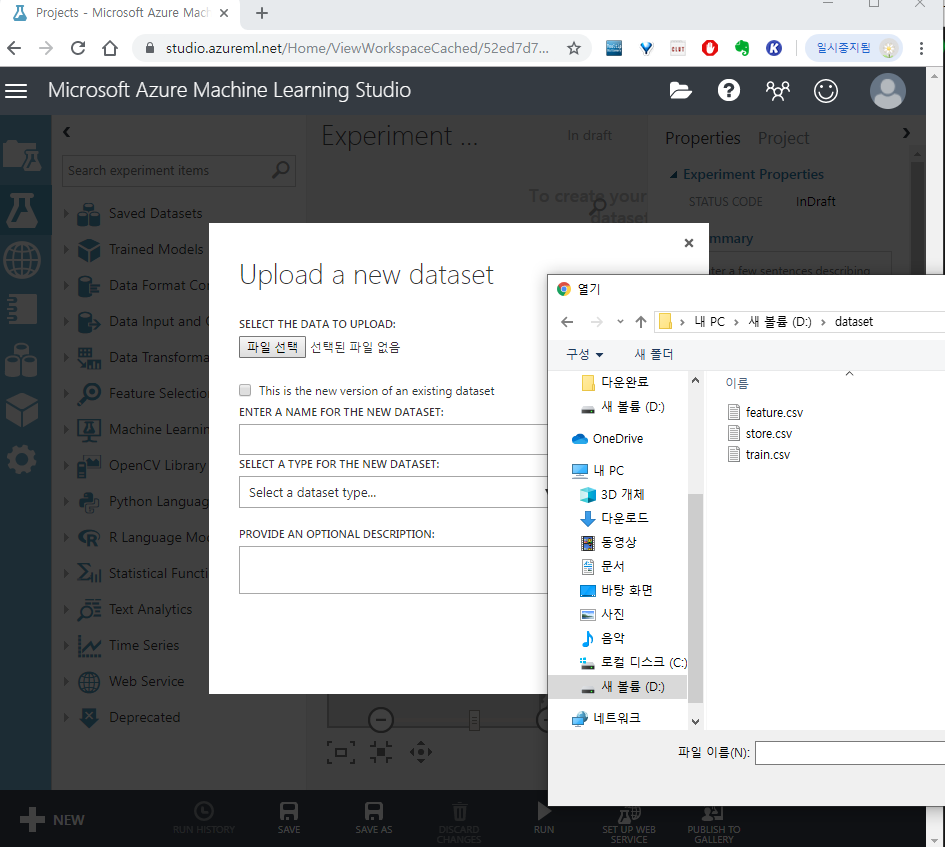Open a new browser tab
945x847 pixels.
pyautogui.click(x=262, y=13)
